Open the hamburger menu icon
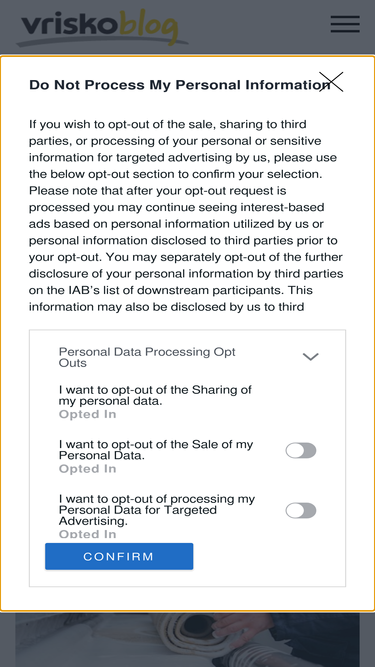The height and width of the screenshot is (667, 375). pyautogui.click(x=345, y=24)
